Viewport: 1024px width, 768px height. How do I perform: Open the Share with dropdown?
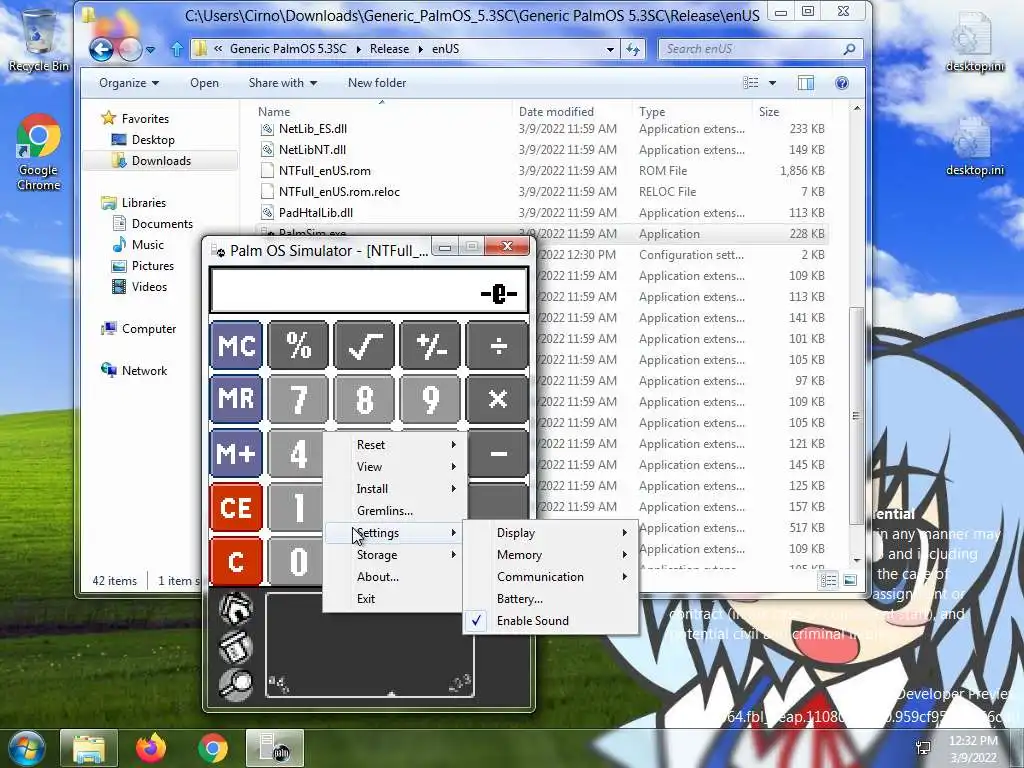283,83
